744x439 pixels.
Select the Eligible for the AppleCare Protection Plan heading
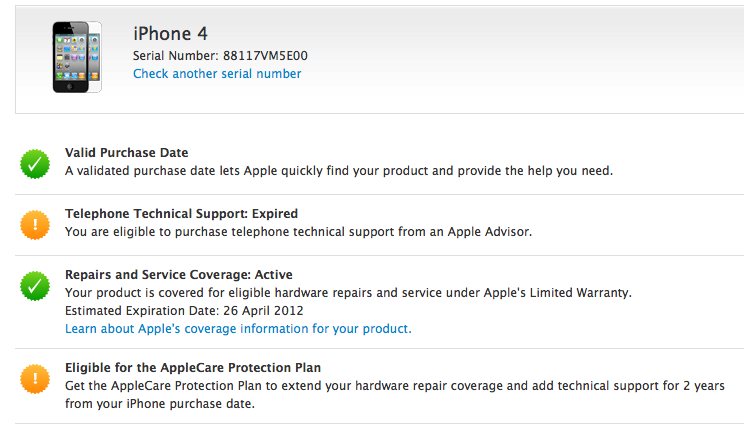click(x=193, y=367)
